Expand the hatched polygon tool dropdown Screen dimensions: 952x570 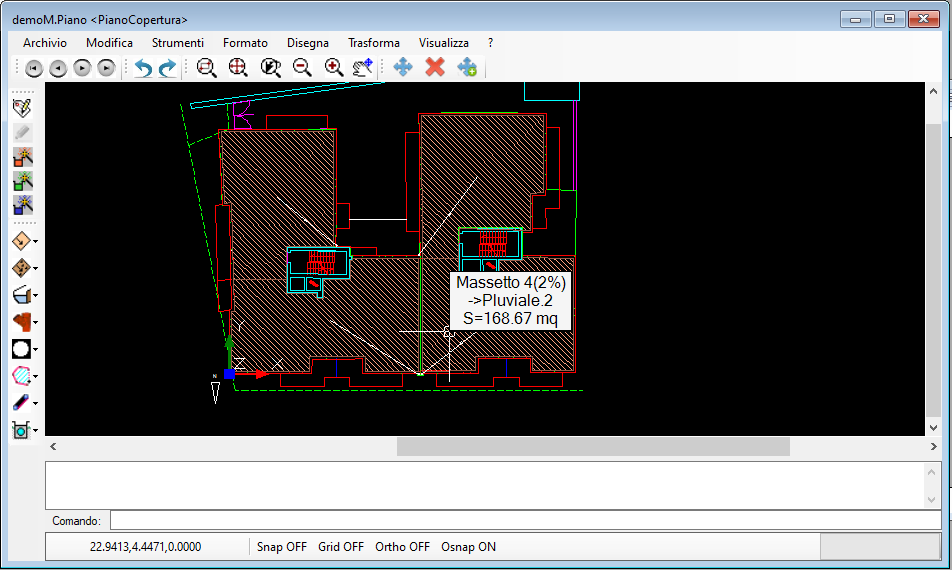click(35, 376)
